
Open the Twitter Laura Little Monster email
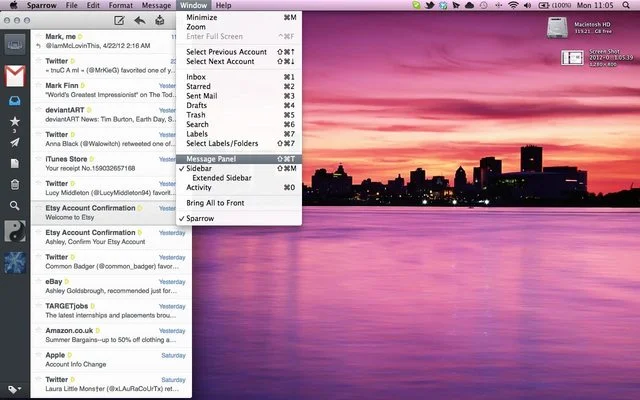pos(111,384)
